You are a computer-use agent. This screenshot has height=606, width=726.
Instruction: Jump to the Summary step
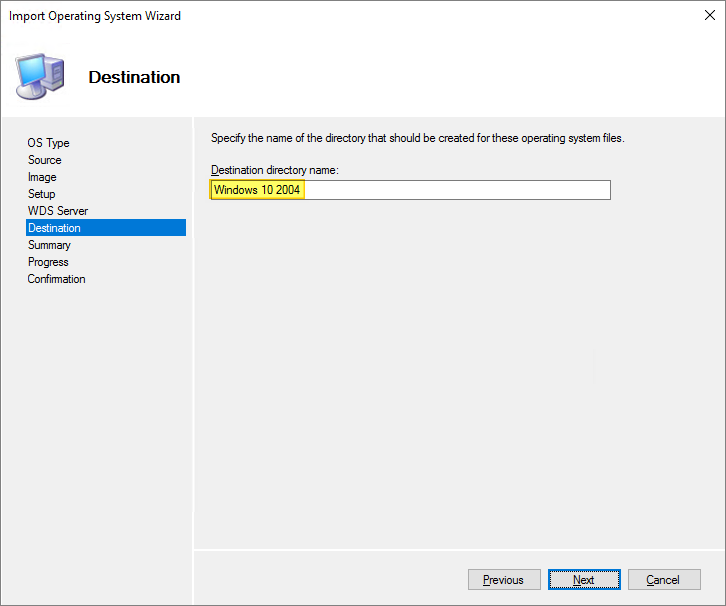[x=50, y=245]
